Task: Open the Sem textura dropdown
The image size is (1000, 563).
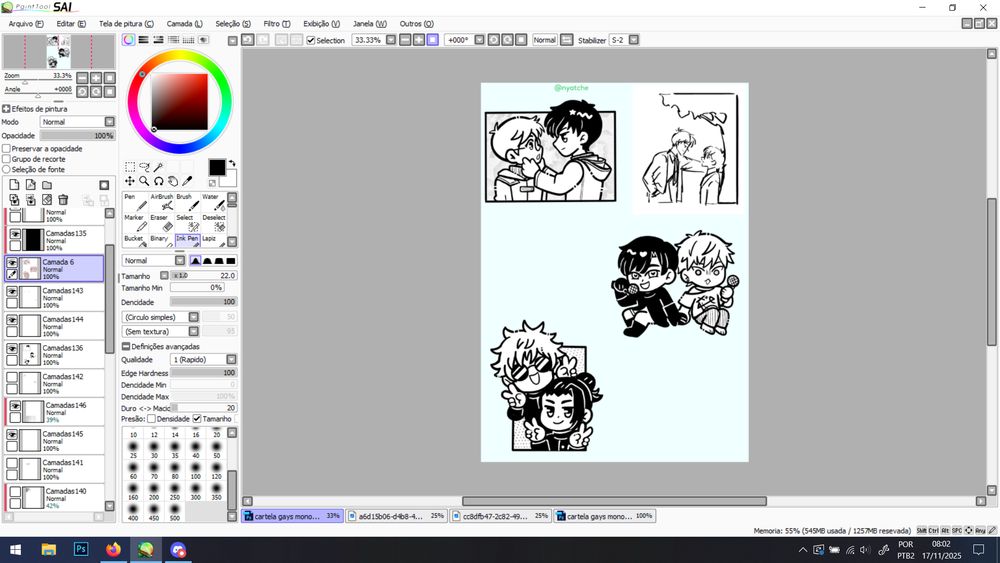Action: coord(193,332)
